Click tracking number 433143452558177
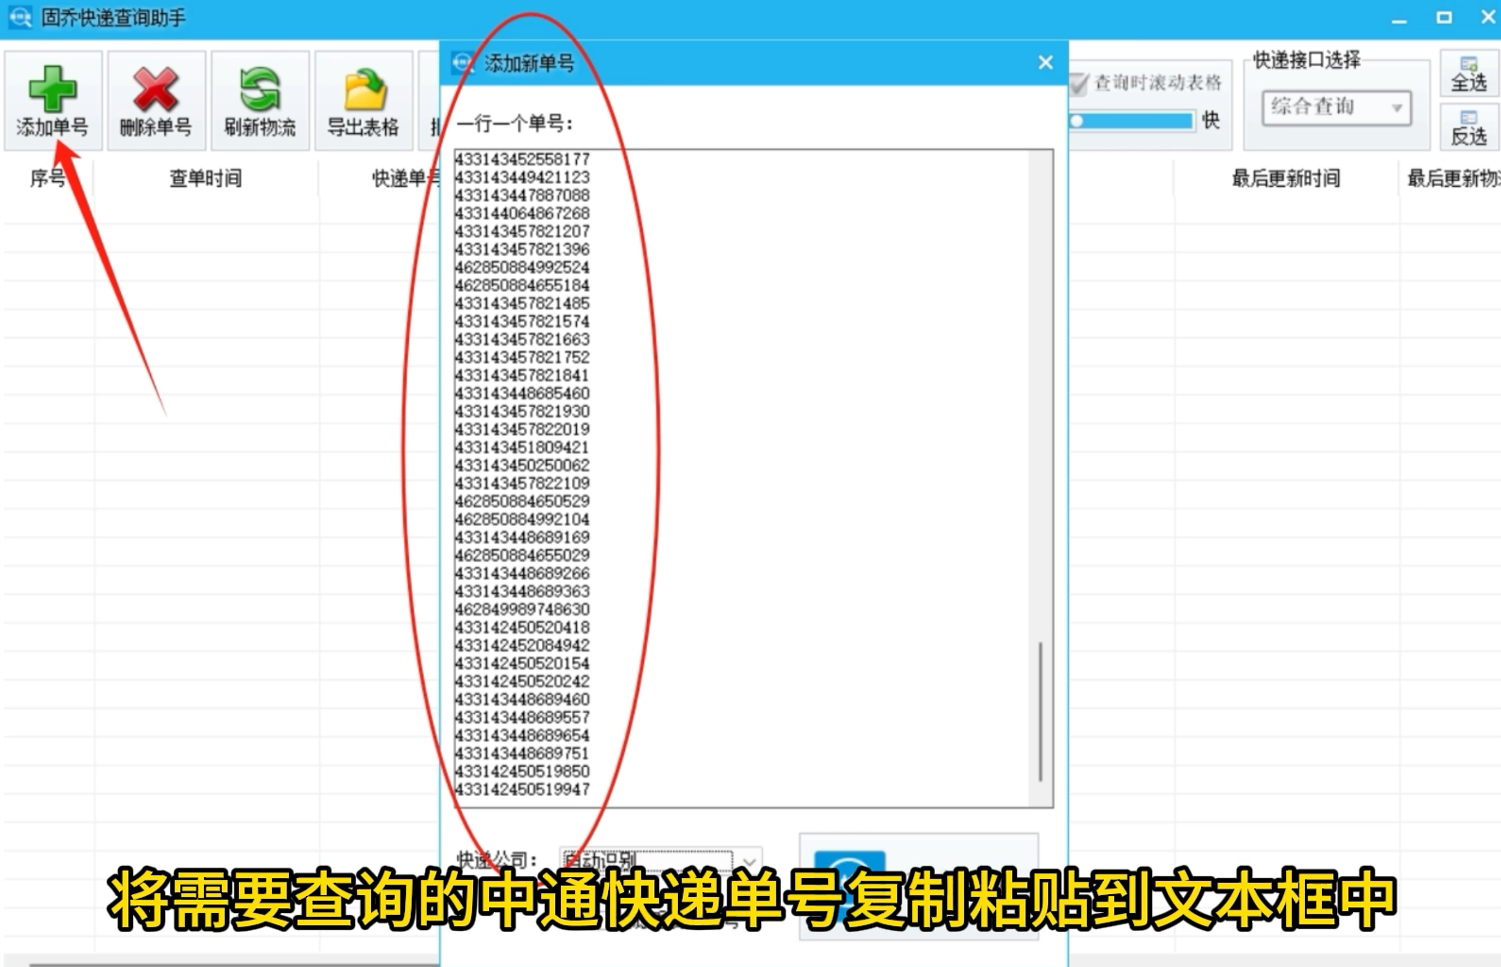This screenshot has height=967, width=1501. click(522, 159)
